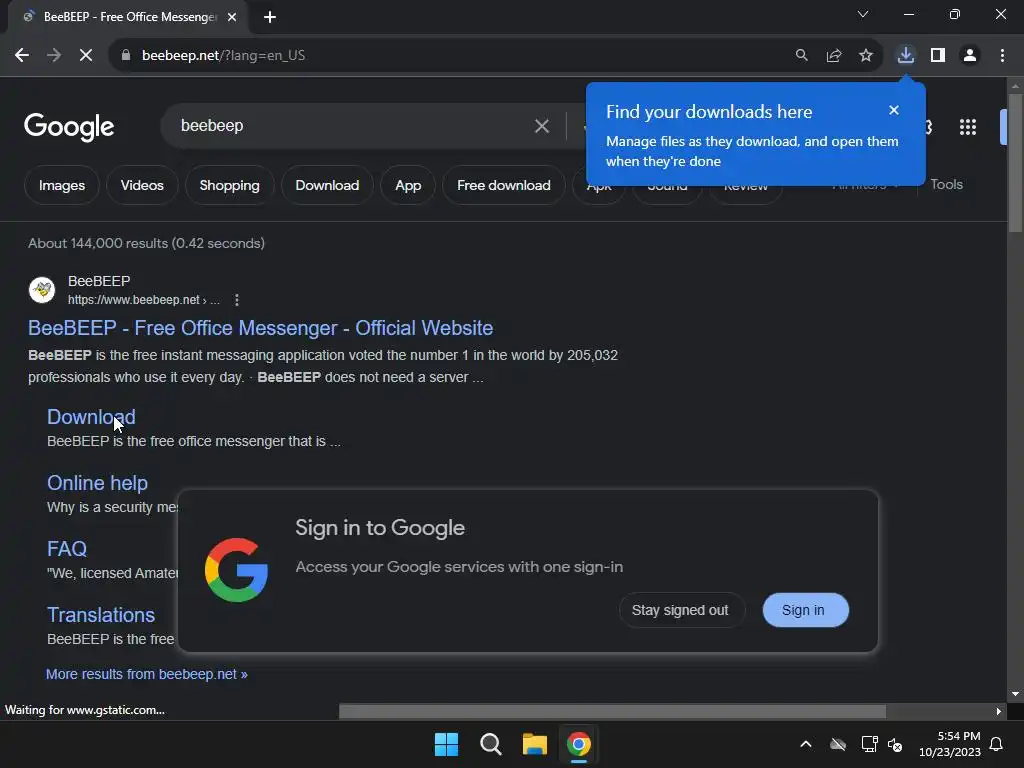Viewport: 1024px width, 768px height.
Task: Click the BeeBEEP site favicon
Action: [42, 289]
